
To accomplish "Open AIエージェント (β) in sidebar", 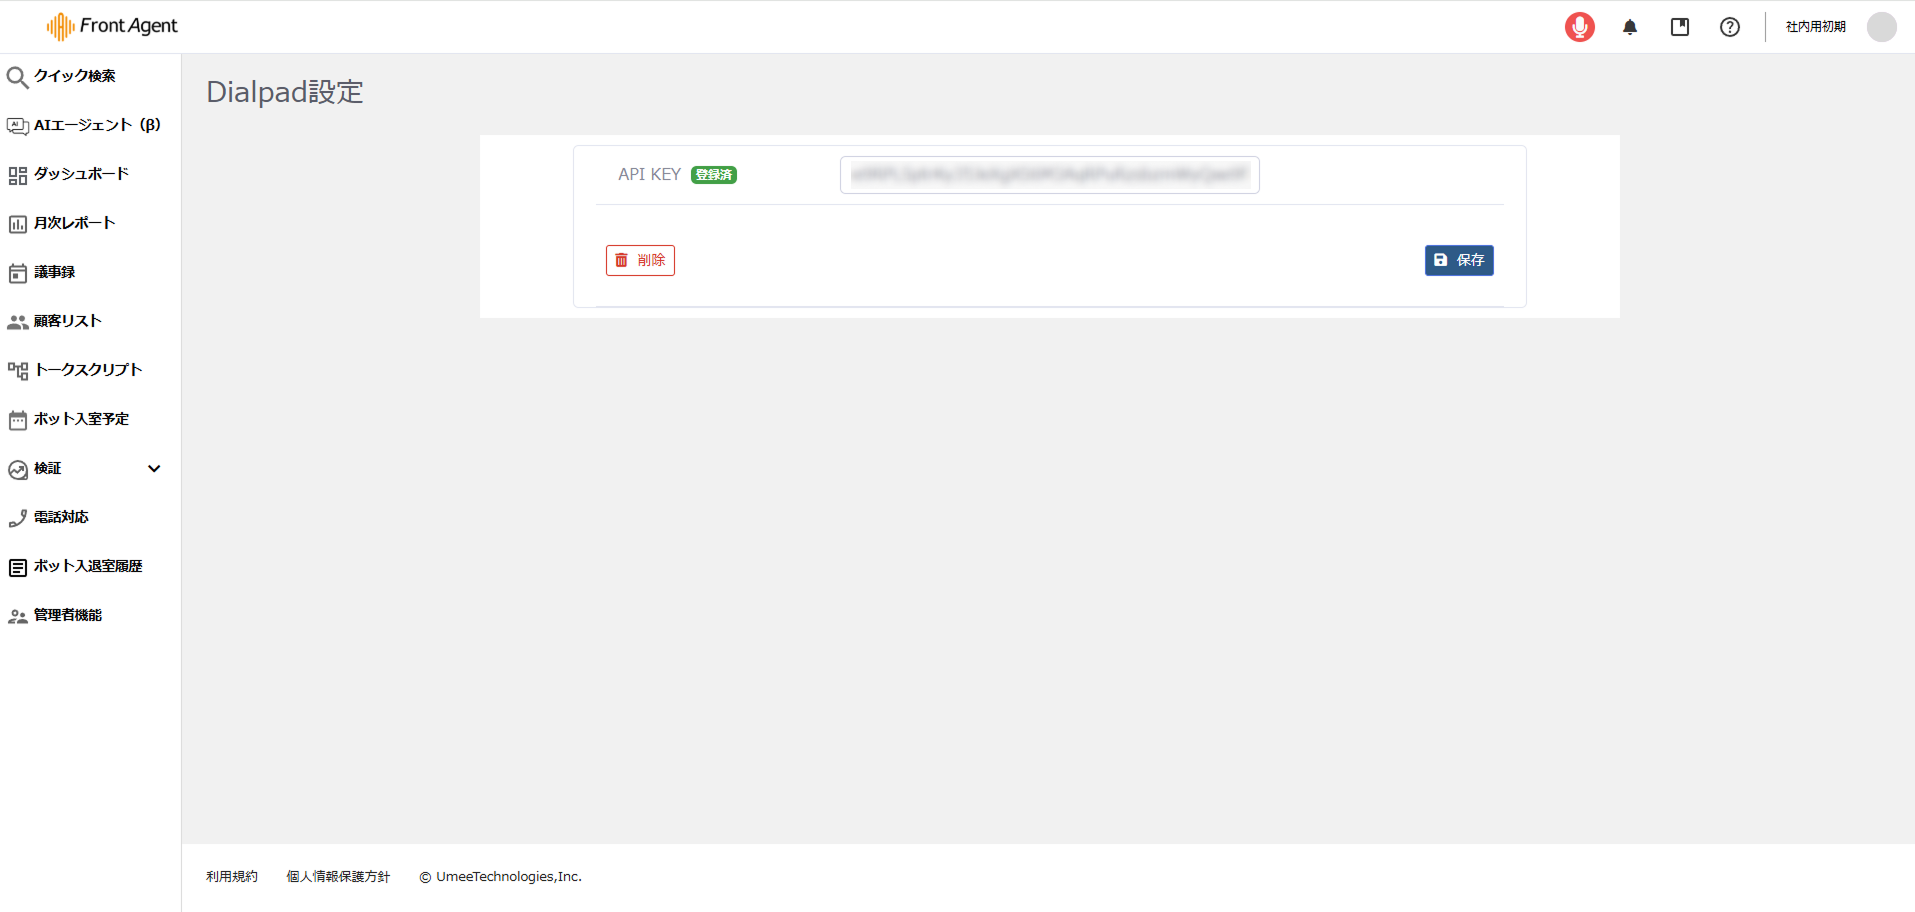I will click(x=96, y=125).
